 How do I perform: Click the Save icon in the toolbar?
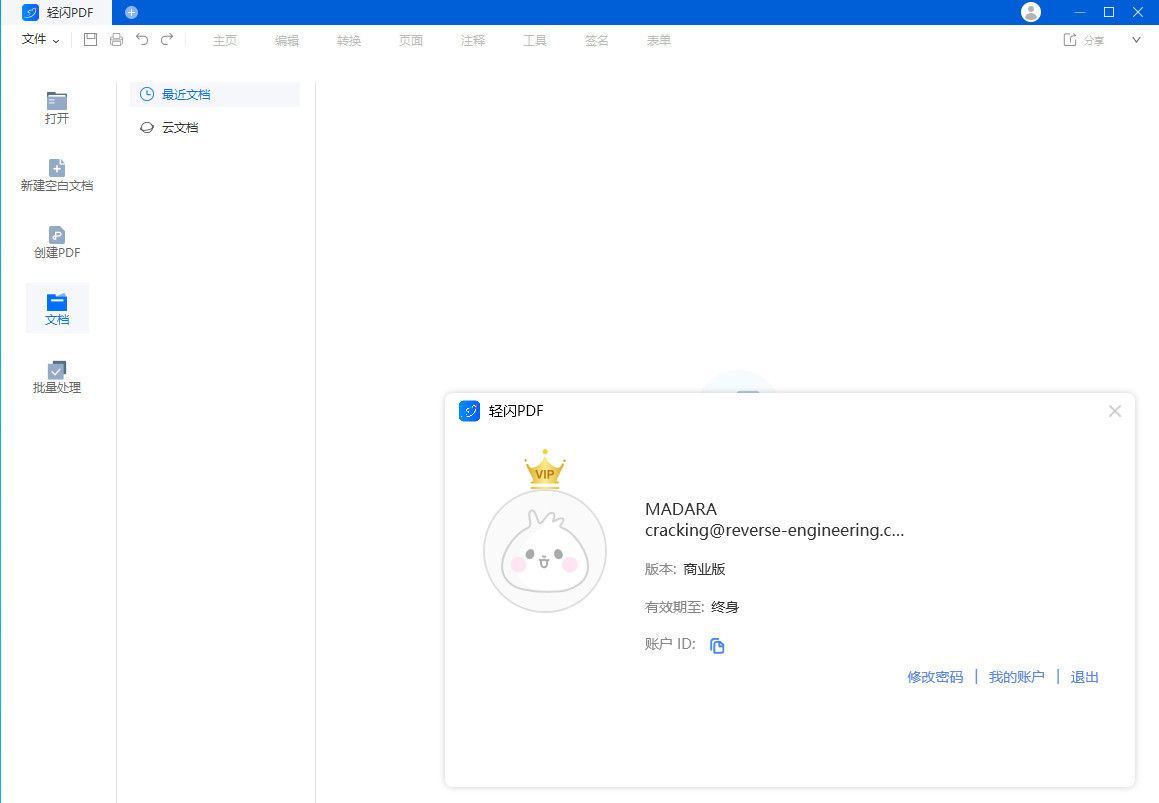[x=91, y=40]
